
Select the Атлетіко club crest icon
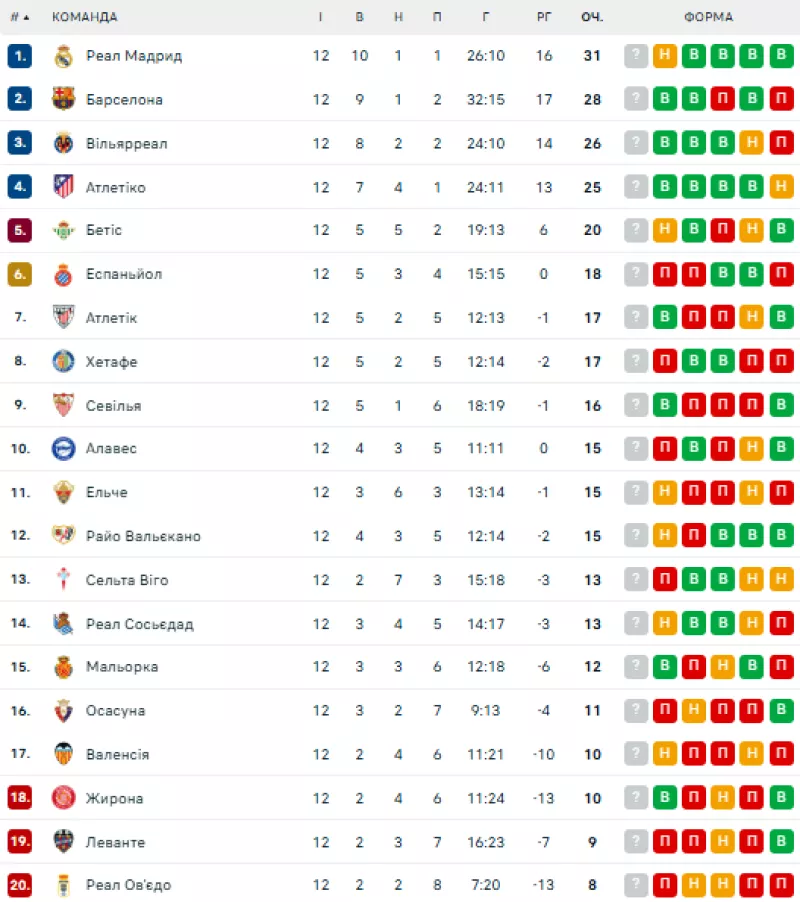(63, 186)
